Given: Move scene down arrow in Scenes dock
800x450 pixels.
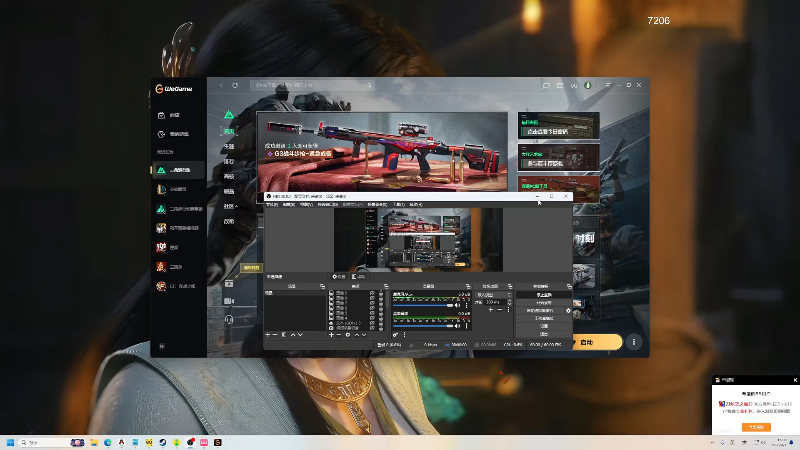Looking at the screenshot, I should pos(301,335).
